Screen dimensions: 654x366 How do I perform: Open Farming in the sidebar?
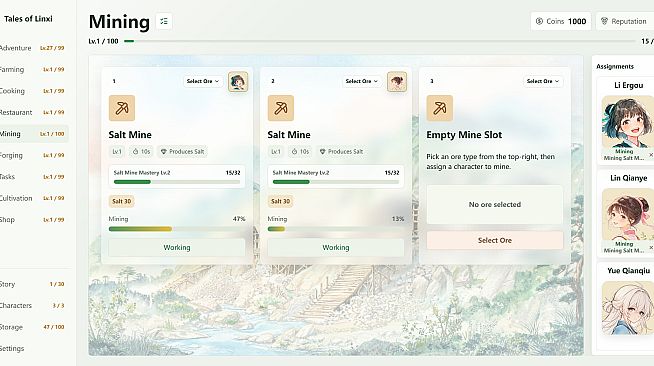coord(33,70)
